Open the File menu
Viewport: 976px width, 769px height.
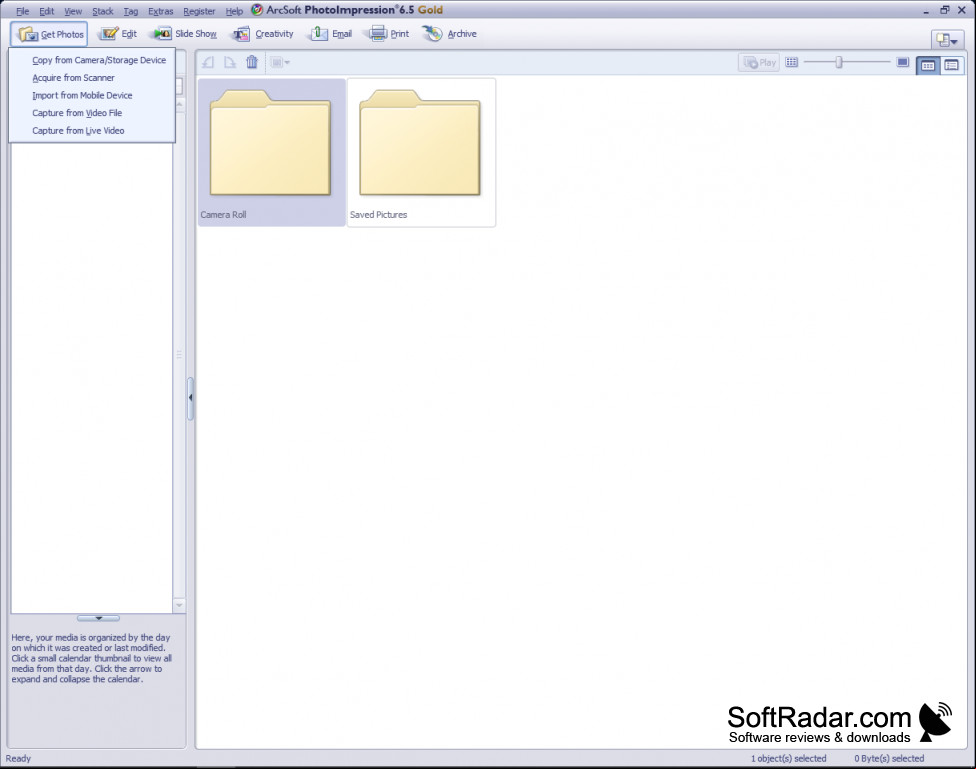click(22, 11)
